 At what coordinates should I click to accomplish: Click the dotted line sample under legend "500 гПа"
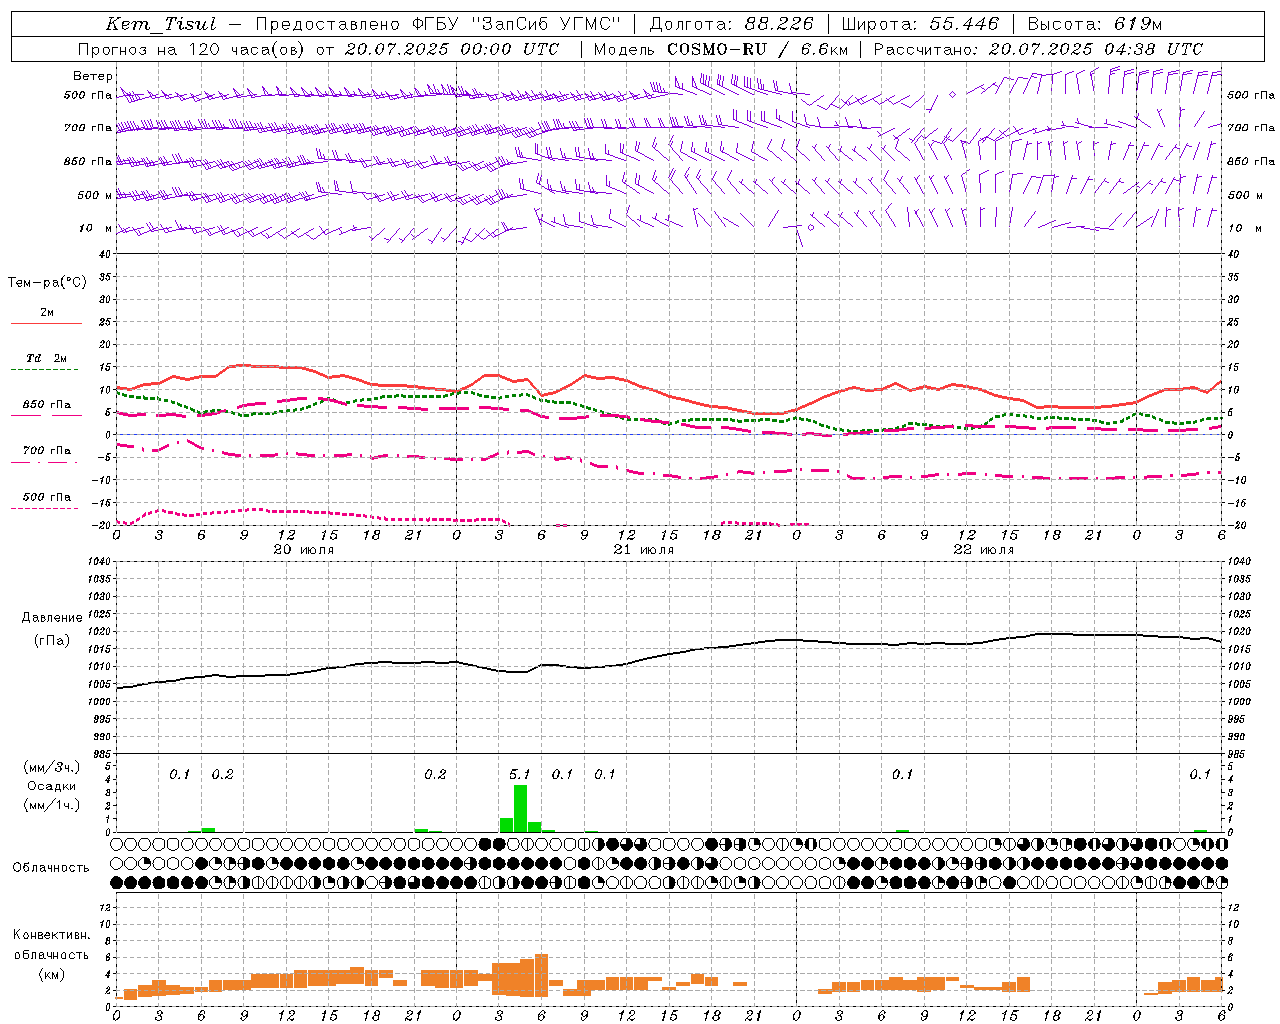[46, 508]
